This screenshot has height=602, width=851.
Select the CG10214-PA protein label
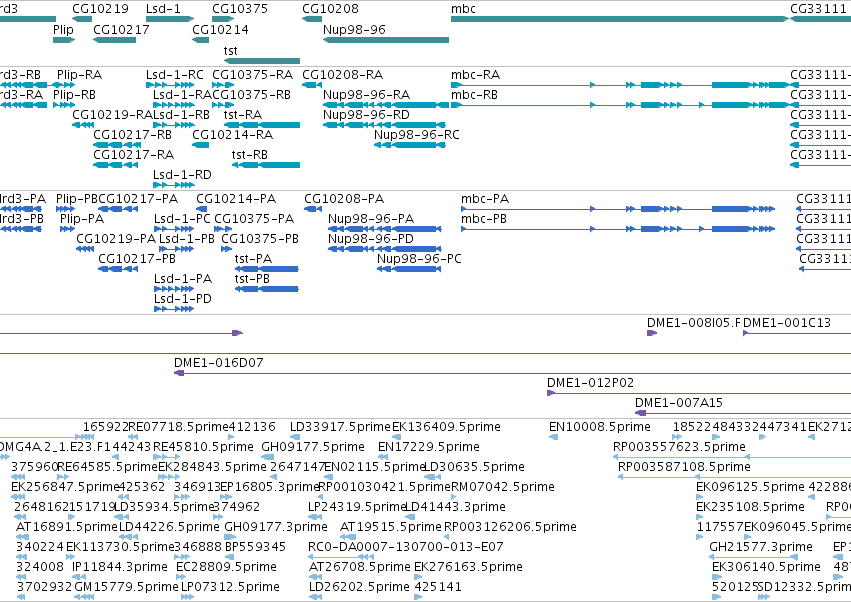(x=236, y=199)
